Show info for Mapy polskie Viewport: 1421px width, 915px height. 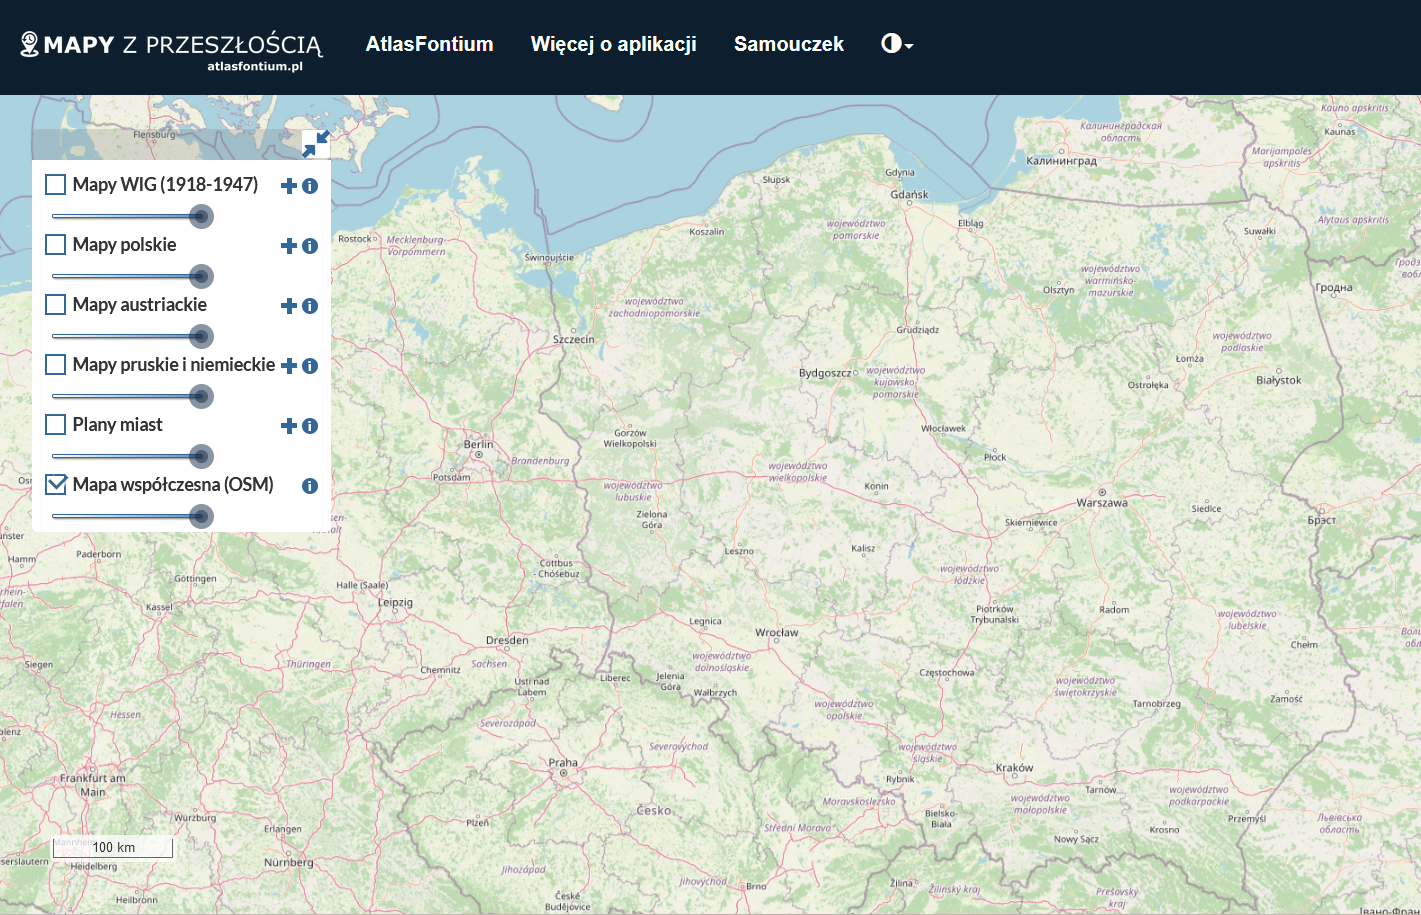pos(310,246)
